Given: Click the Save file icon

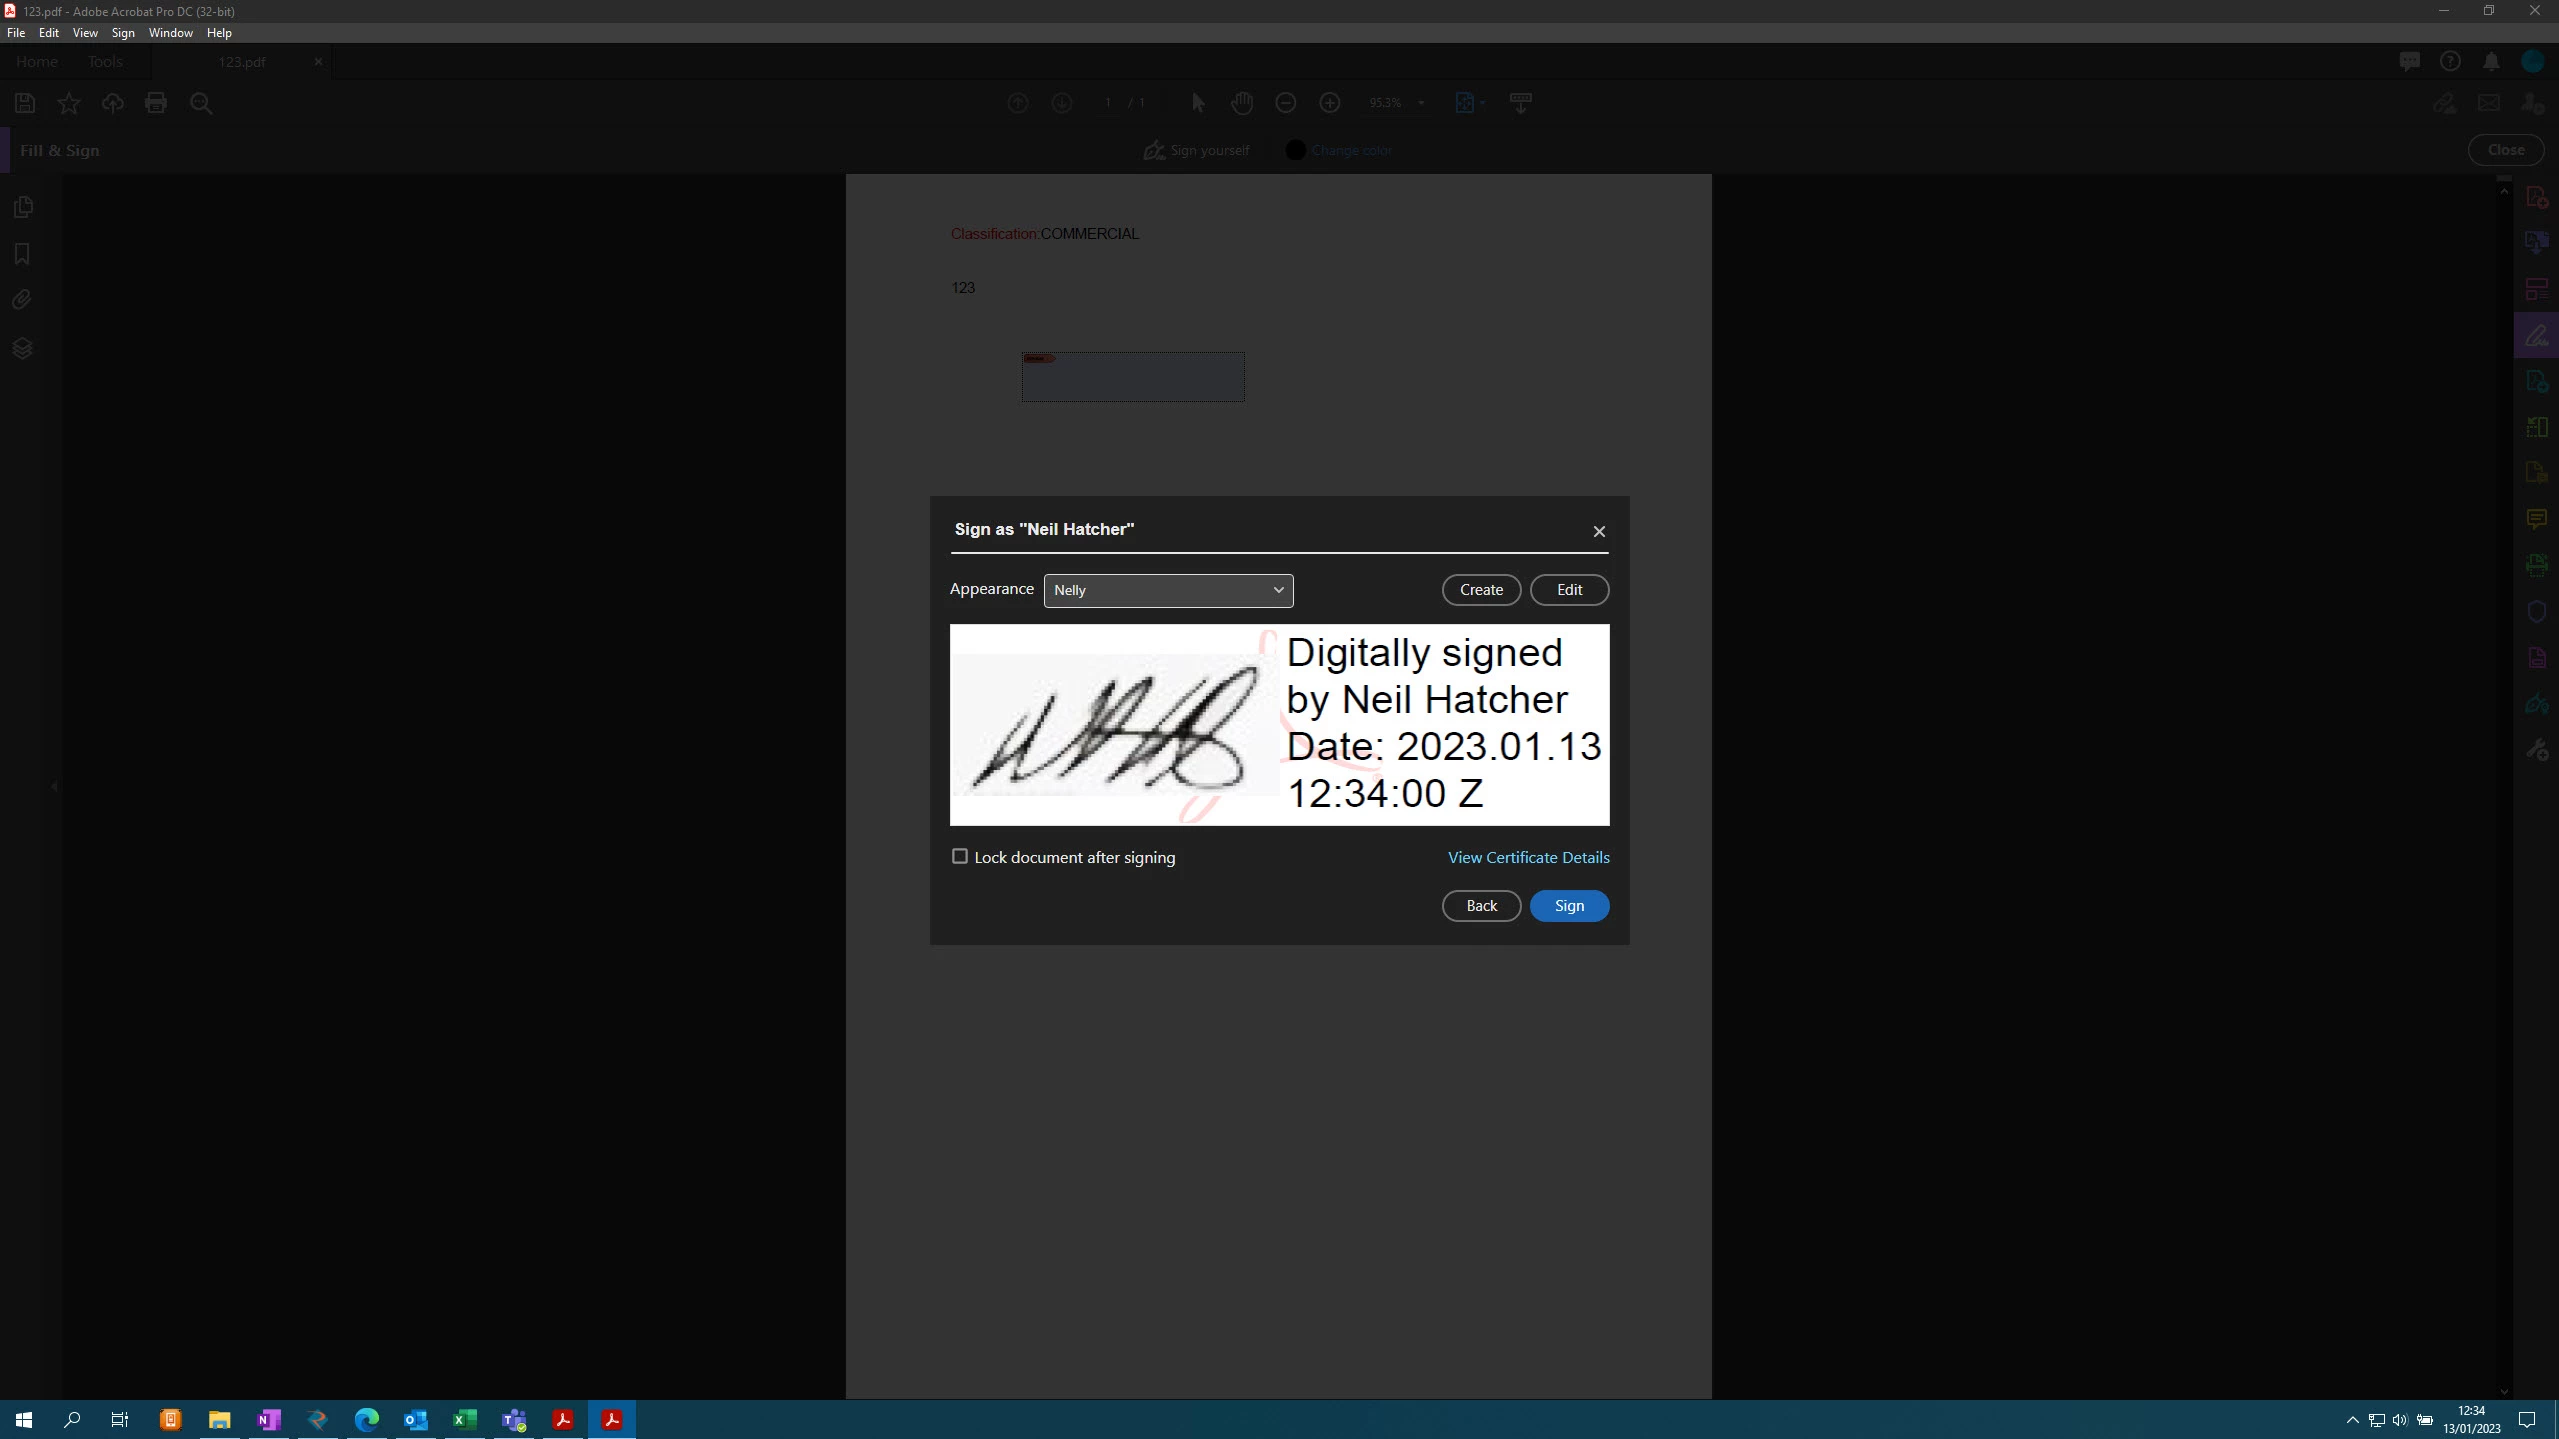Looking at the screenshot, I should [25, 103].
